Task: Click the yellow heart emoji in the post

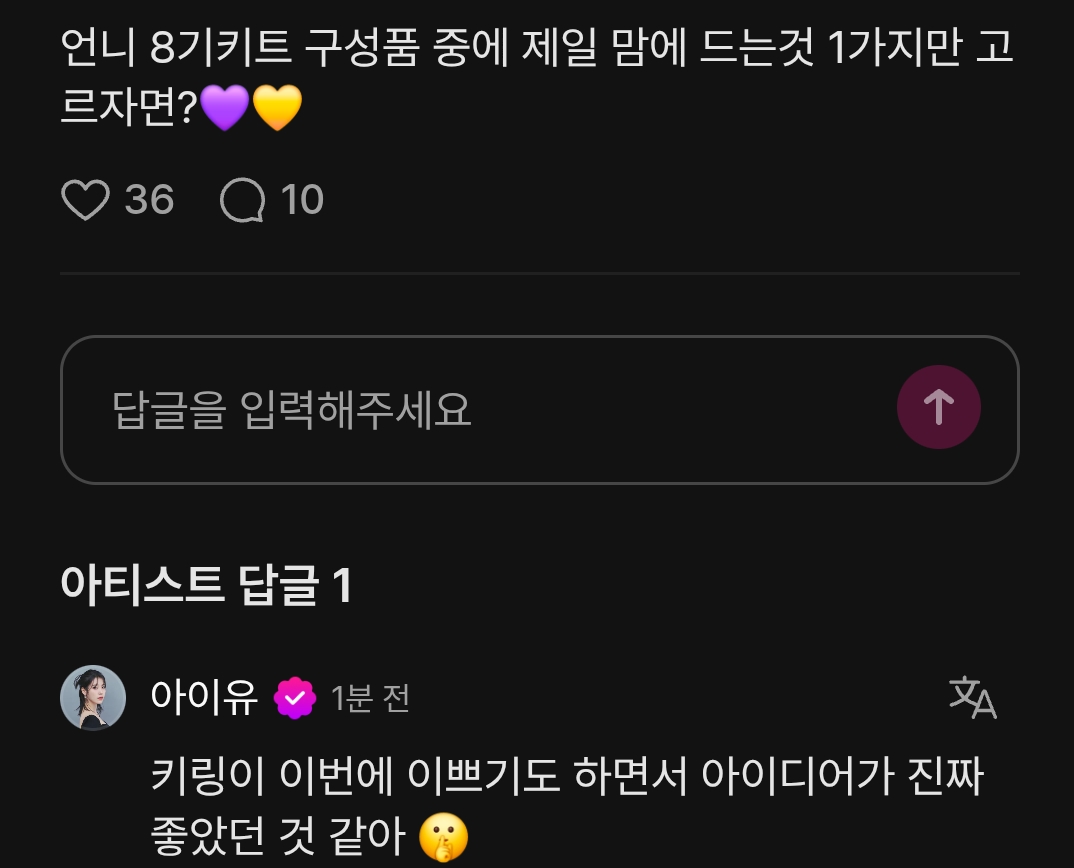Action: [277, 108]
